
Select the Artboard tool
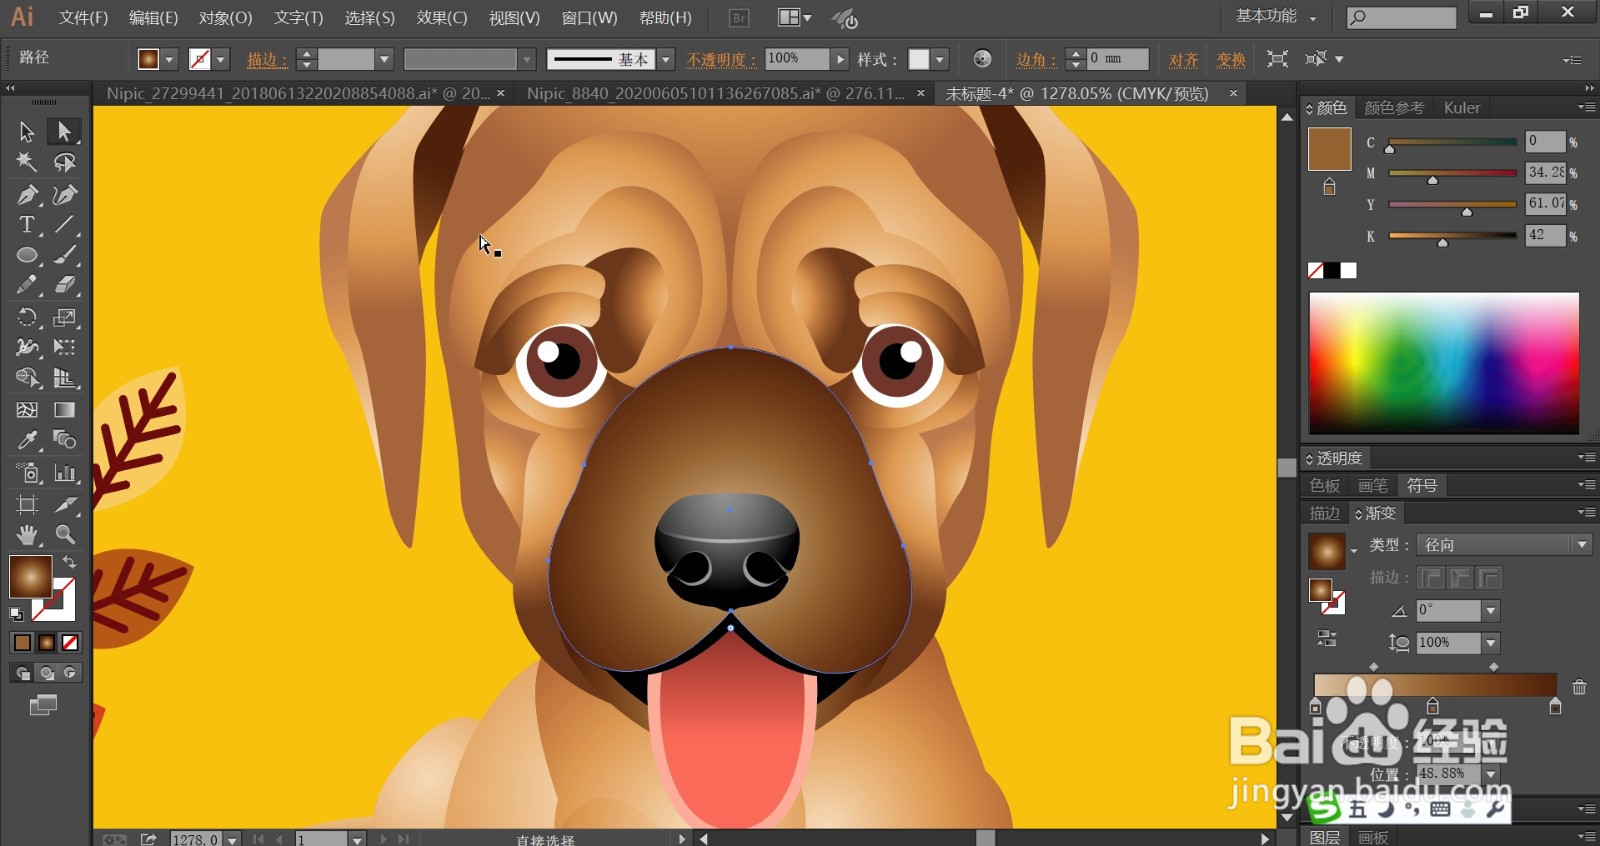click(x=27, y=504)
